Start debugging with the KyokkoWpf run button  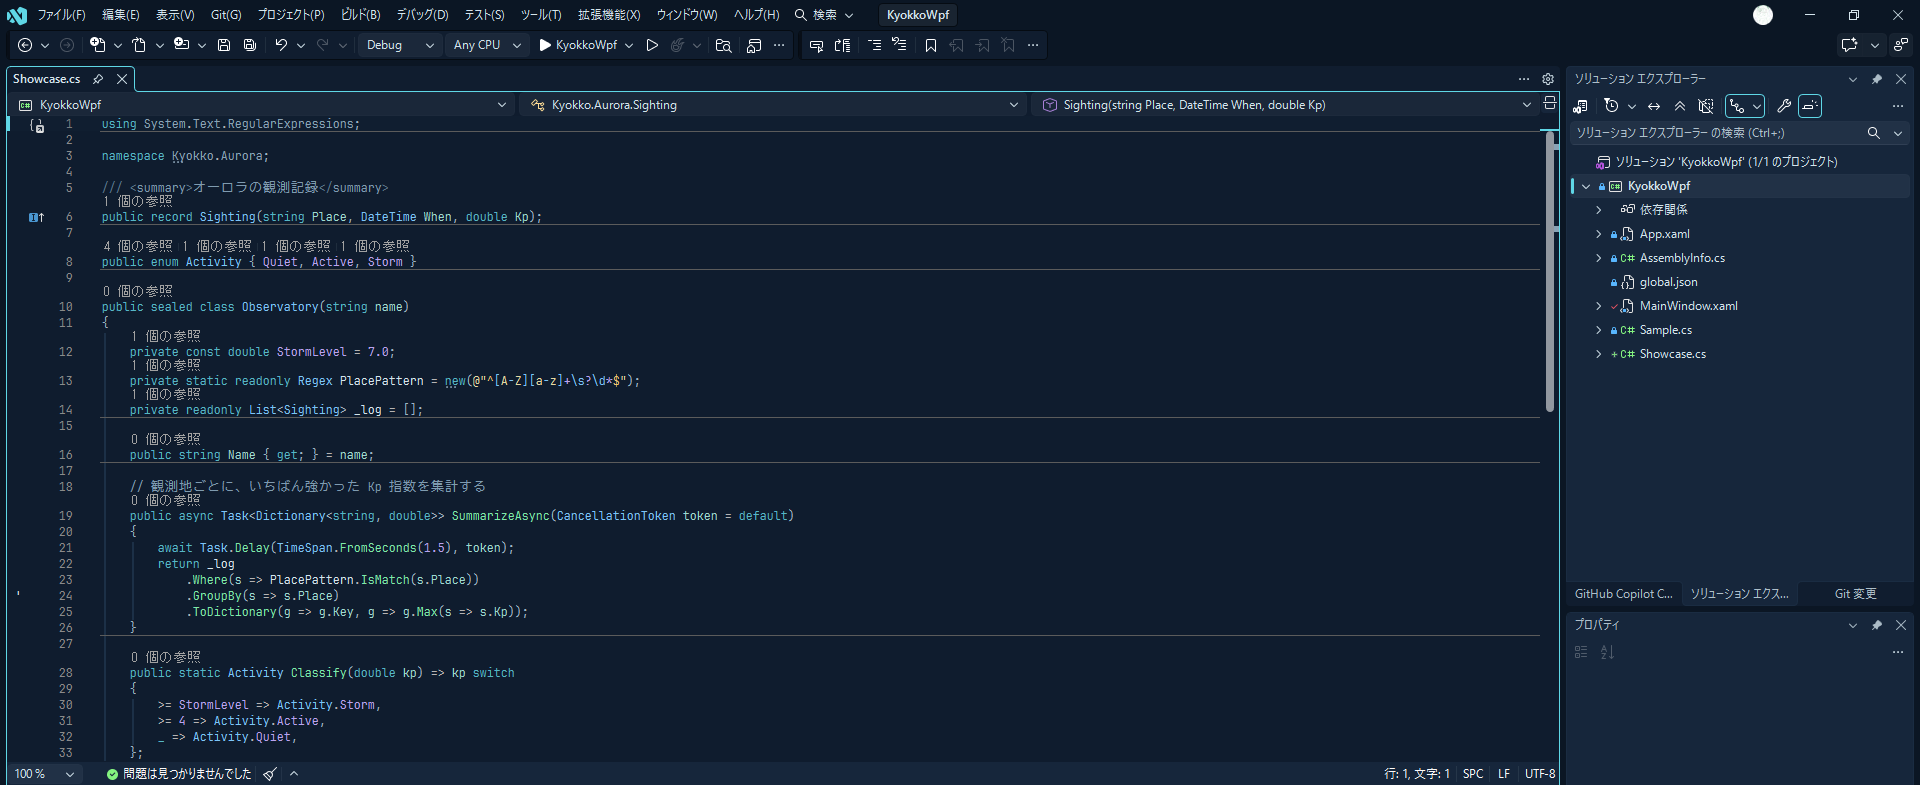579,45
